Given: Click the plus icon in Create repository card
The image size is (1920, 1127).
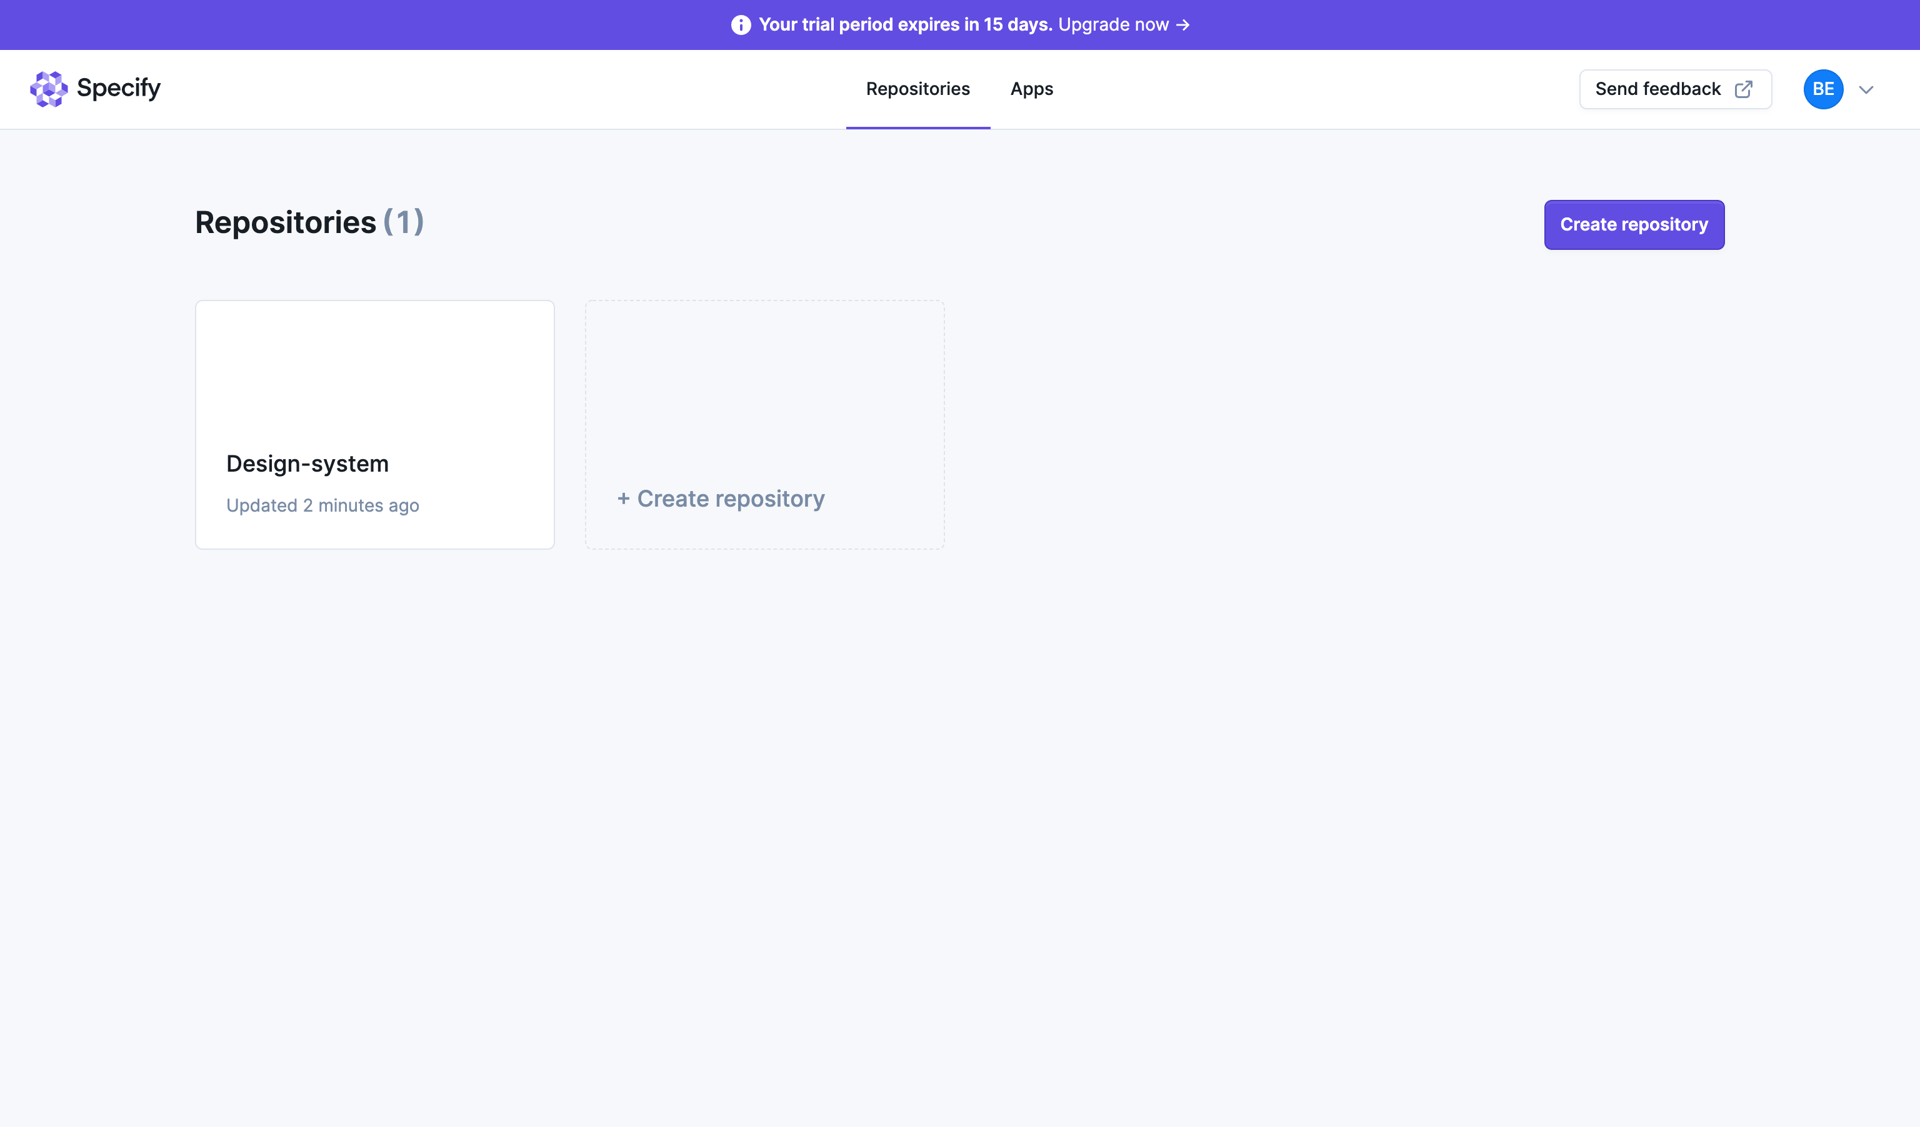Looking at the screenshot, I should 623,498.
